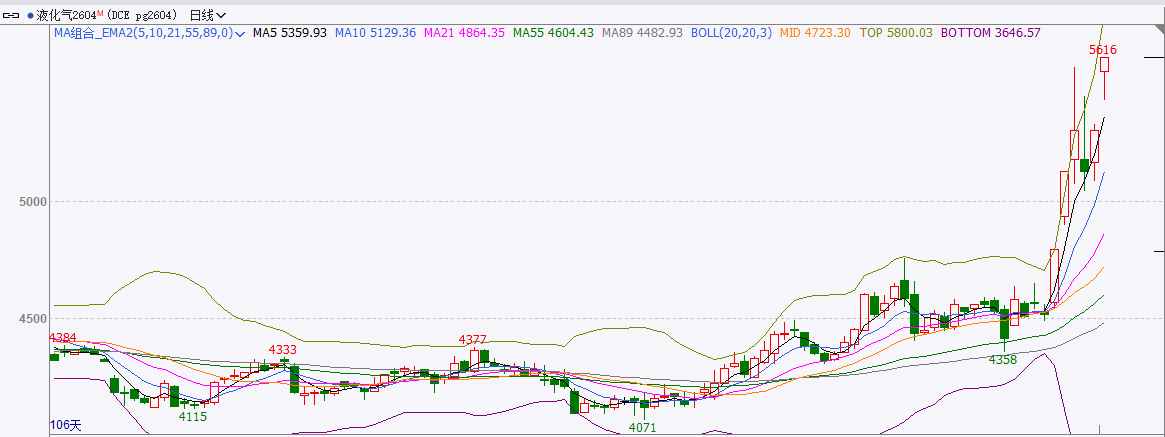Click the BOTTOM 3646.57 Bollinger label

(x=990, y=33)
